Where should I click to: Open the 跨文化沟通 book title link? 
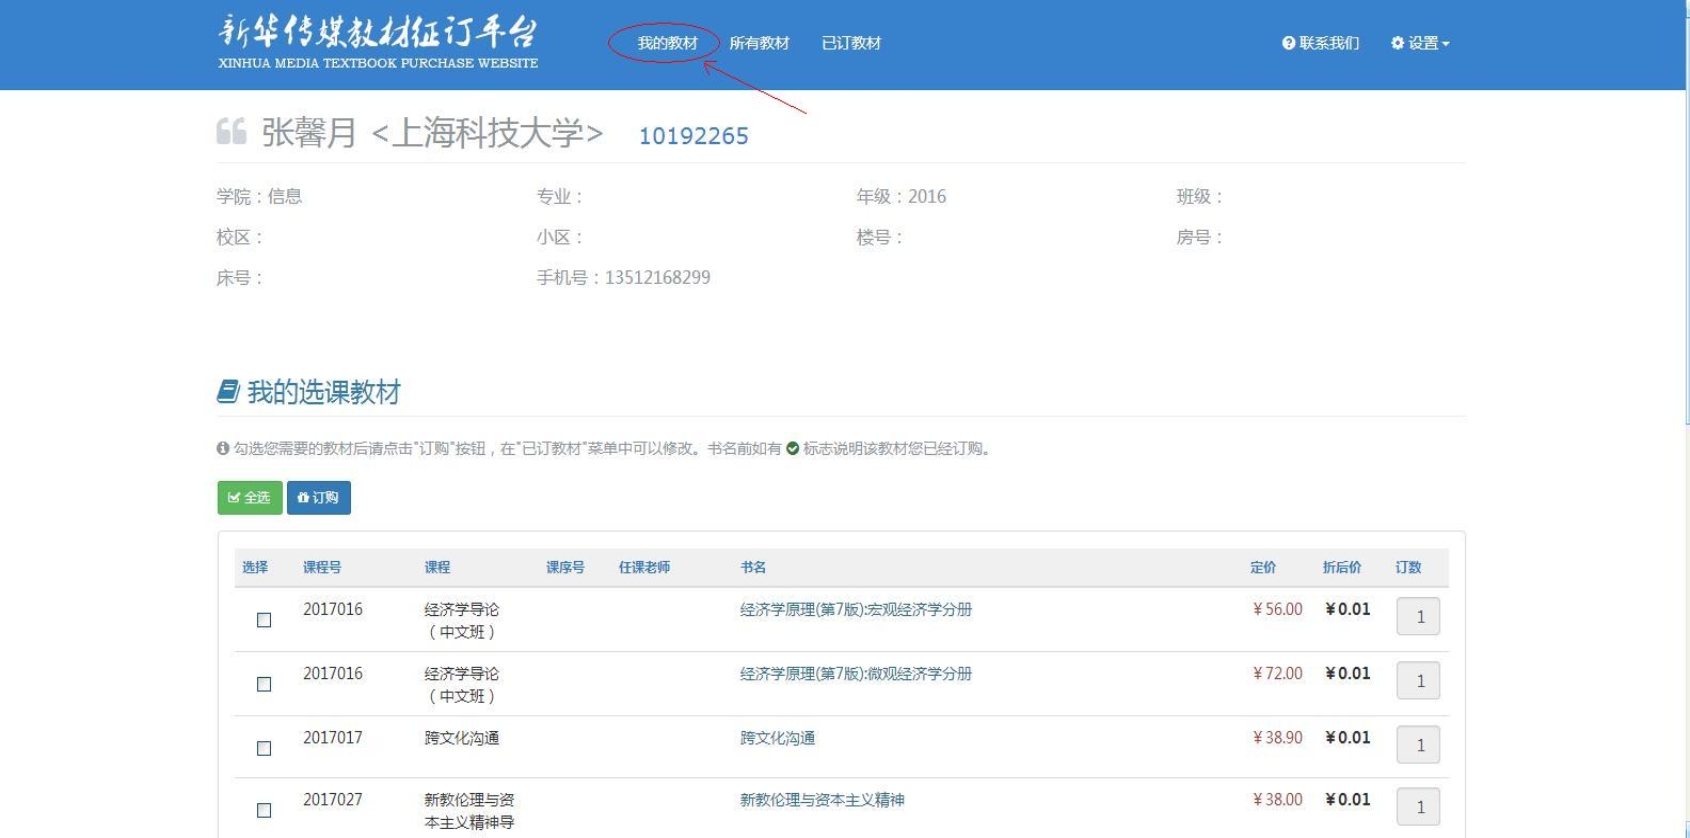click(x=777, y=738)
